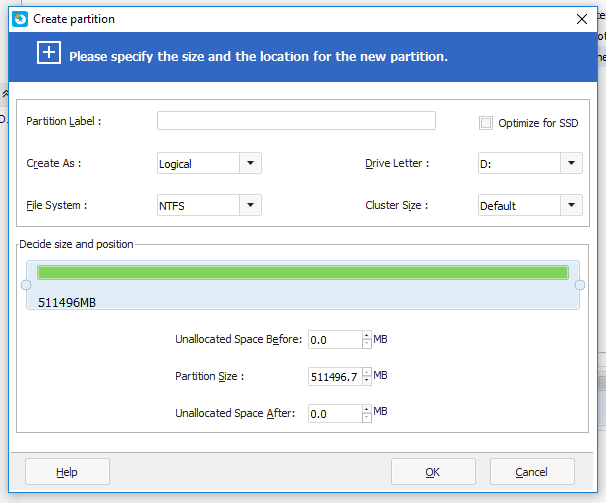Screen dimensions: 606x503
Task: Increase Unallocated Space Before with the up arrow
Action: 366,336
